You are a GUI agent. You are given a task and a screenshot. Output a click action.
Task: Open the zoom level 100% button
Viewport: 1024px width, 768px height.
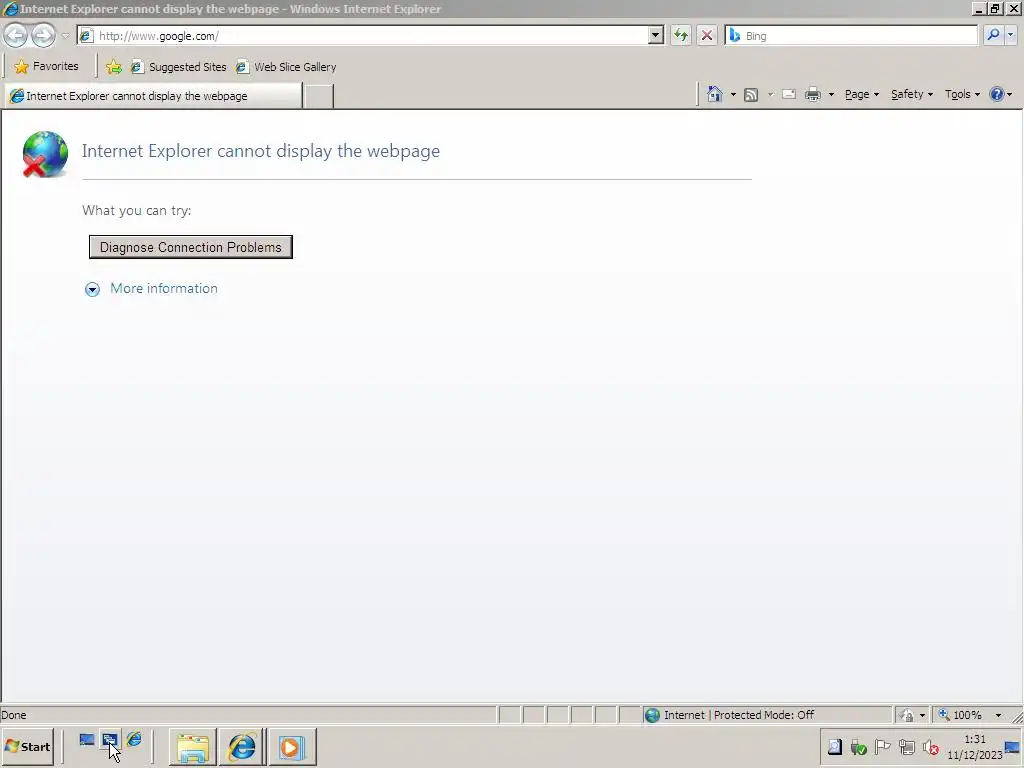click(x=960, y=715)
